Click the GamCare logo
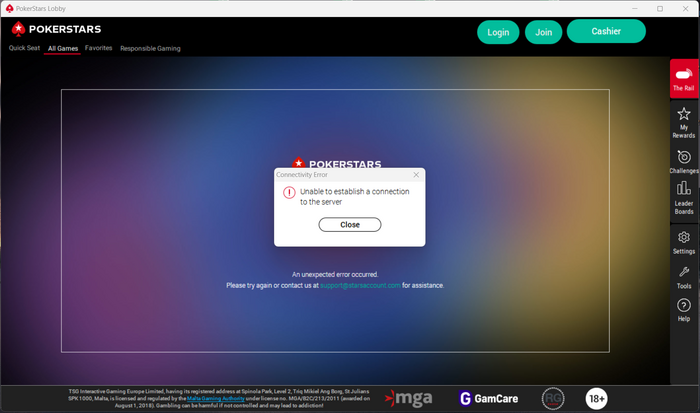This screenshot has height=413, width=700. point(488,398)
